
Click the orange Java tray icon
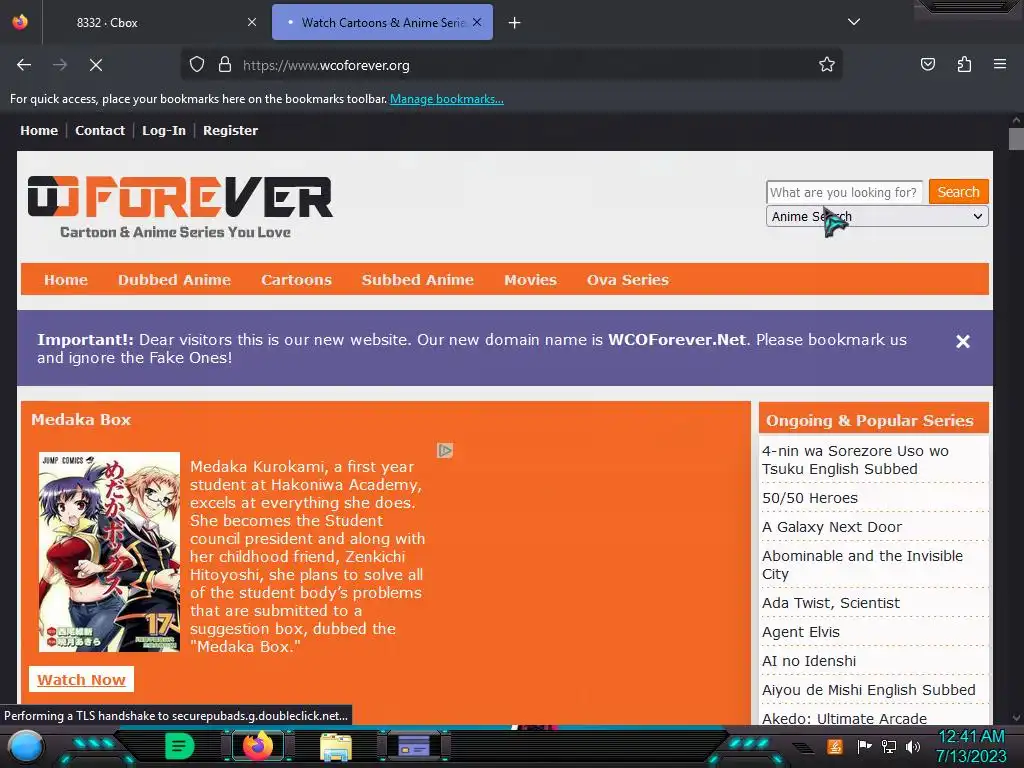point(835,746)
